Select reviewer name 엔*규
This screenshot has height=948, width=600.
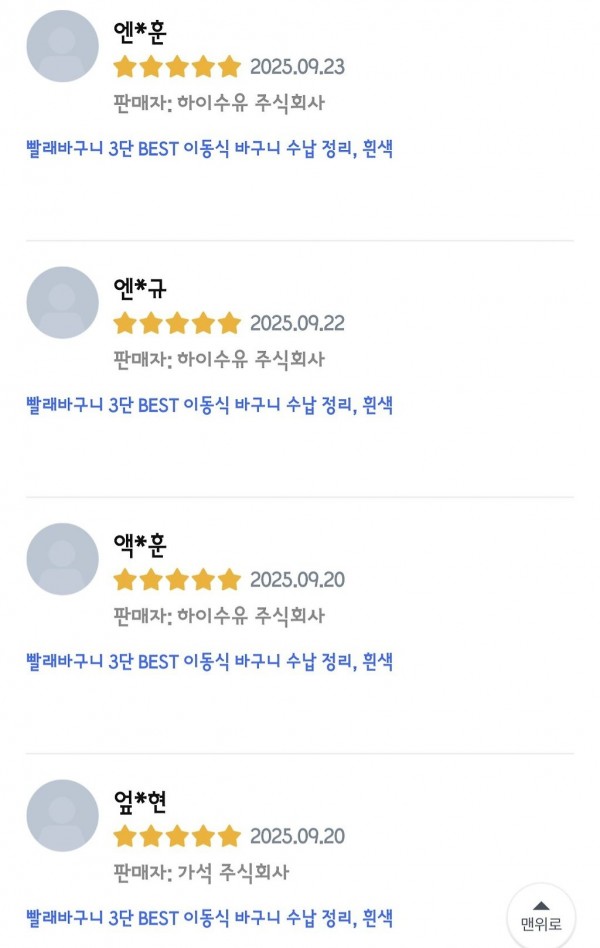pyautogui.click(x=140, y=288)
